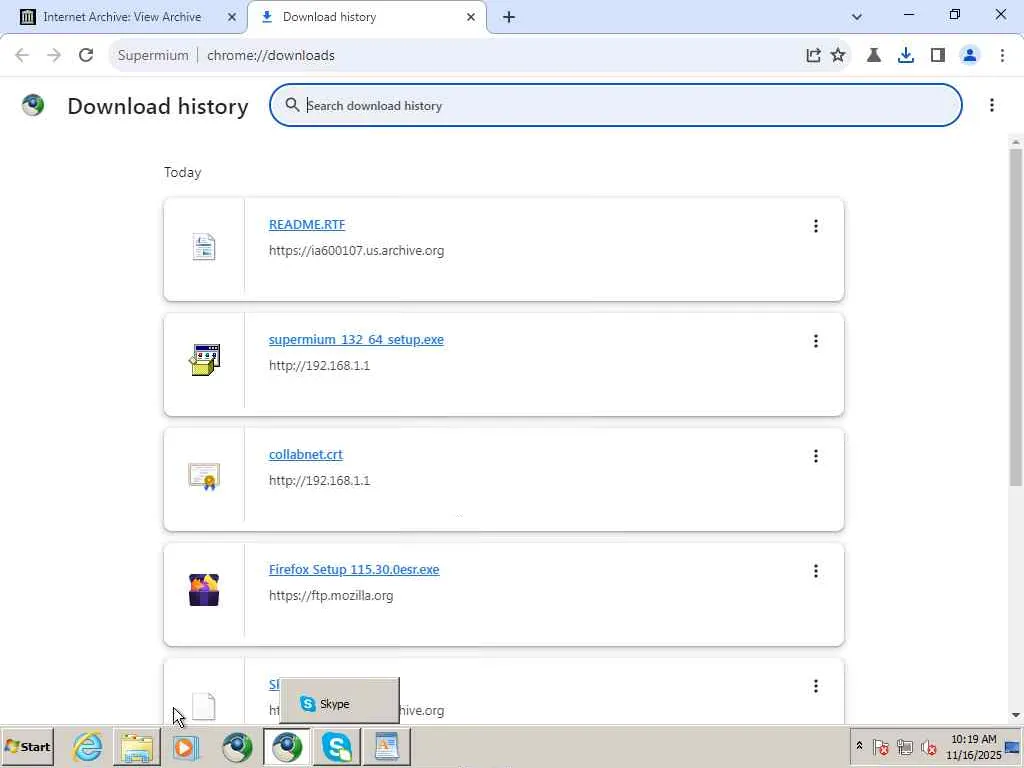
Task: Select the Skype tooltip popup
Action: (340, 703)
